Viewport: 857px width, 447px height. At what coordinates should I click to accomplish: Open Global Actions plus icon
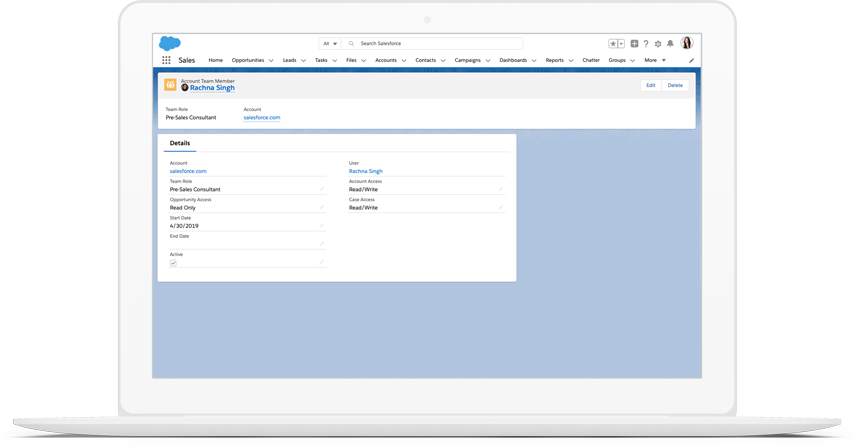click(x=634, y=44)
